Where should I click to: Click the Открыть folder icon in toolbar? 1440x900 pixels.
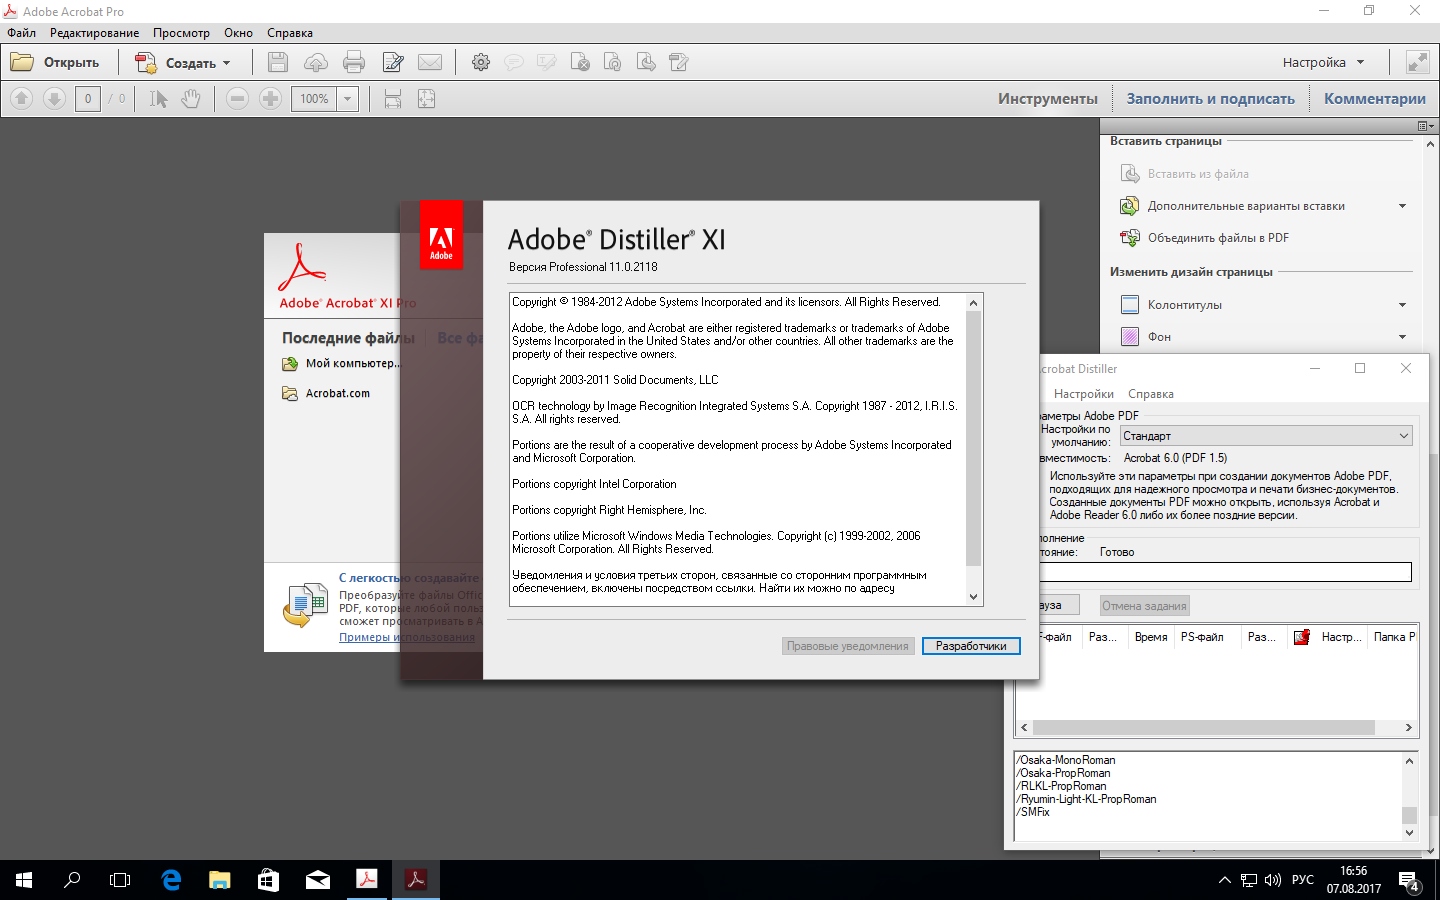pos(22,62)
